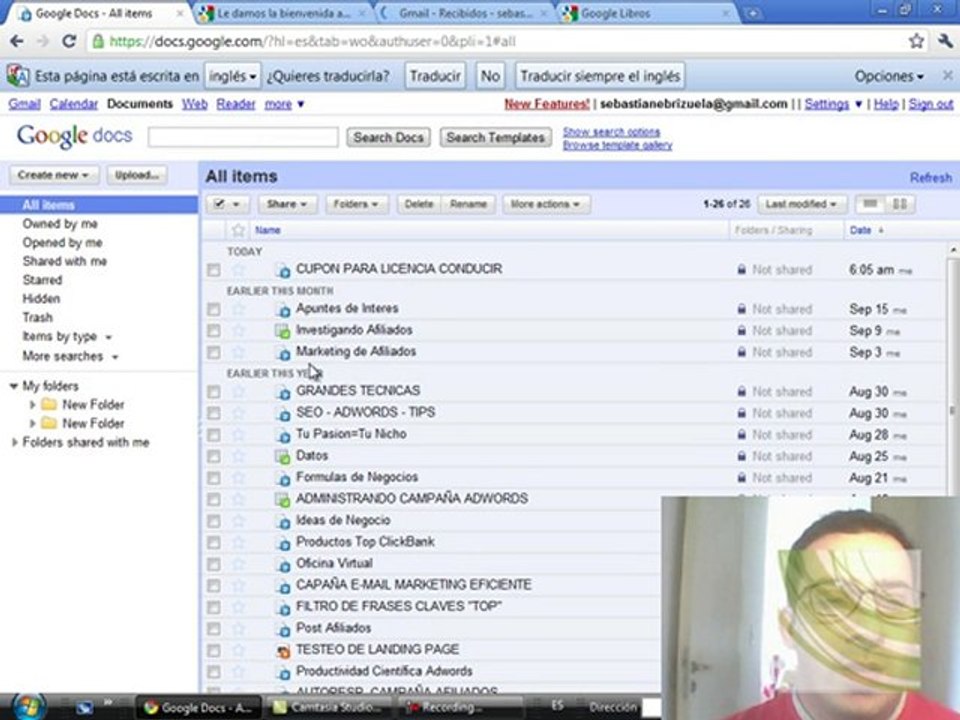The width and height of the screenshot is (960, 720).
Task: Open the Last modified sort dropdown
Action: [802, 204]
